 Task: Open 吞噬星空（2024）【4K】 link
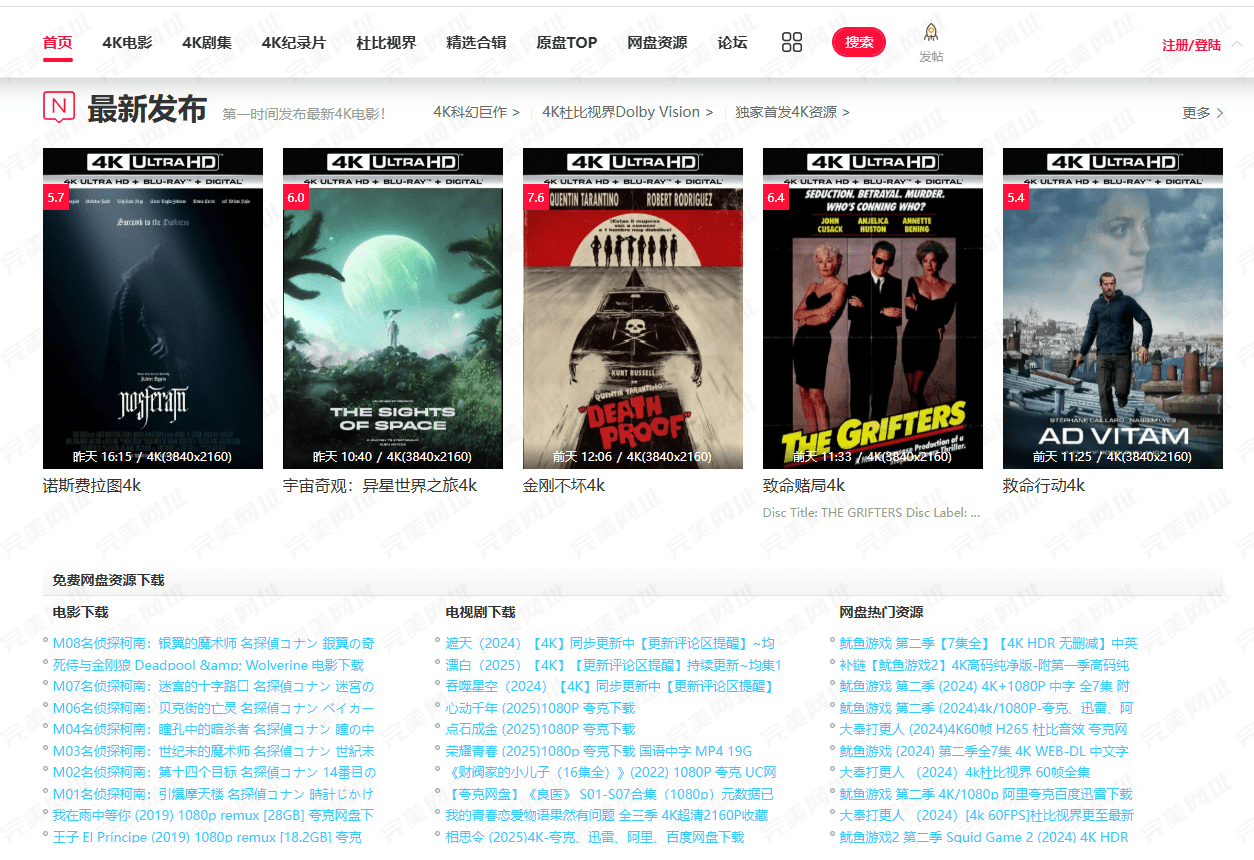click(610, 686)
